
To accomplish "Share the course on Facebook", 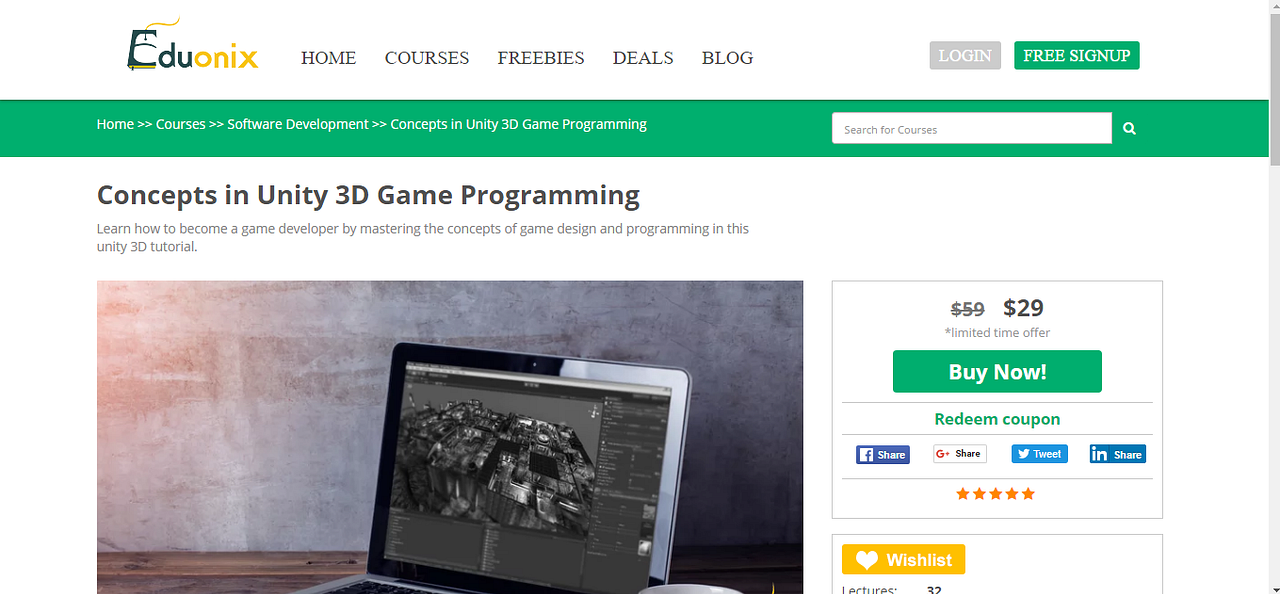I will 882,454.
